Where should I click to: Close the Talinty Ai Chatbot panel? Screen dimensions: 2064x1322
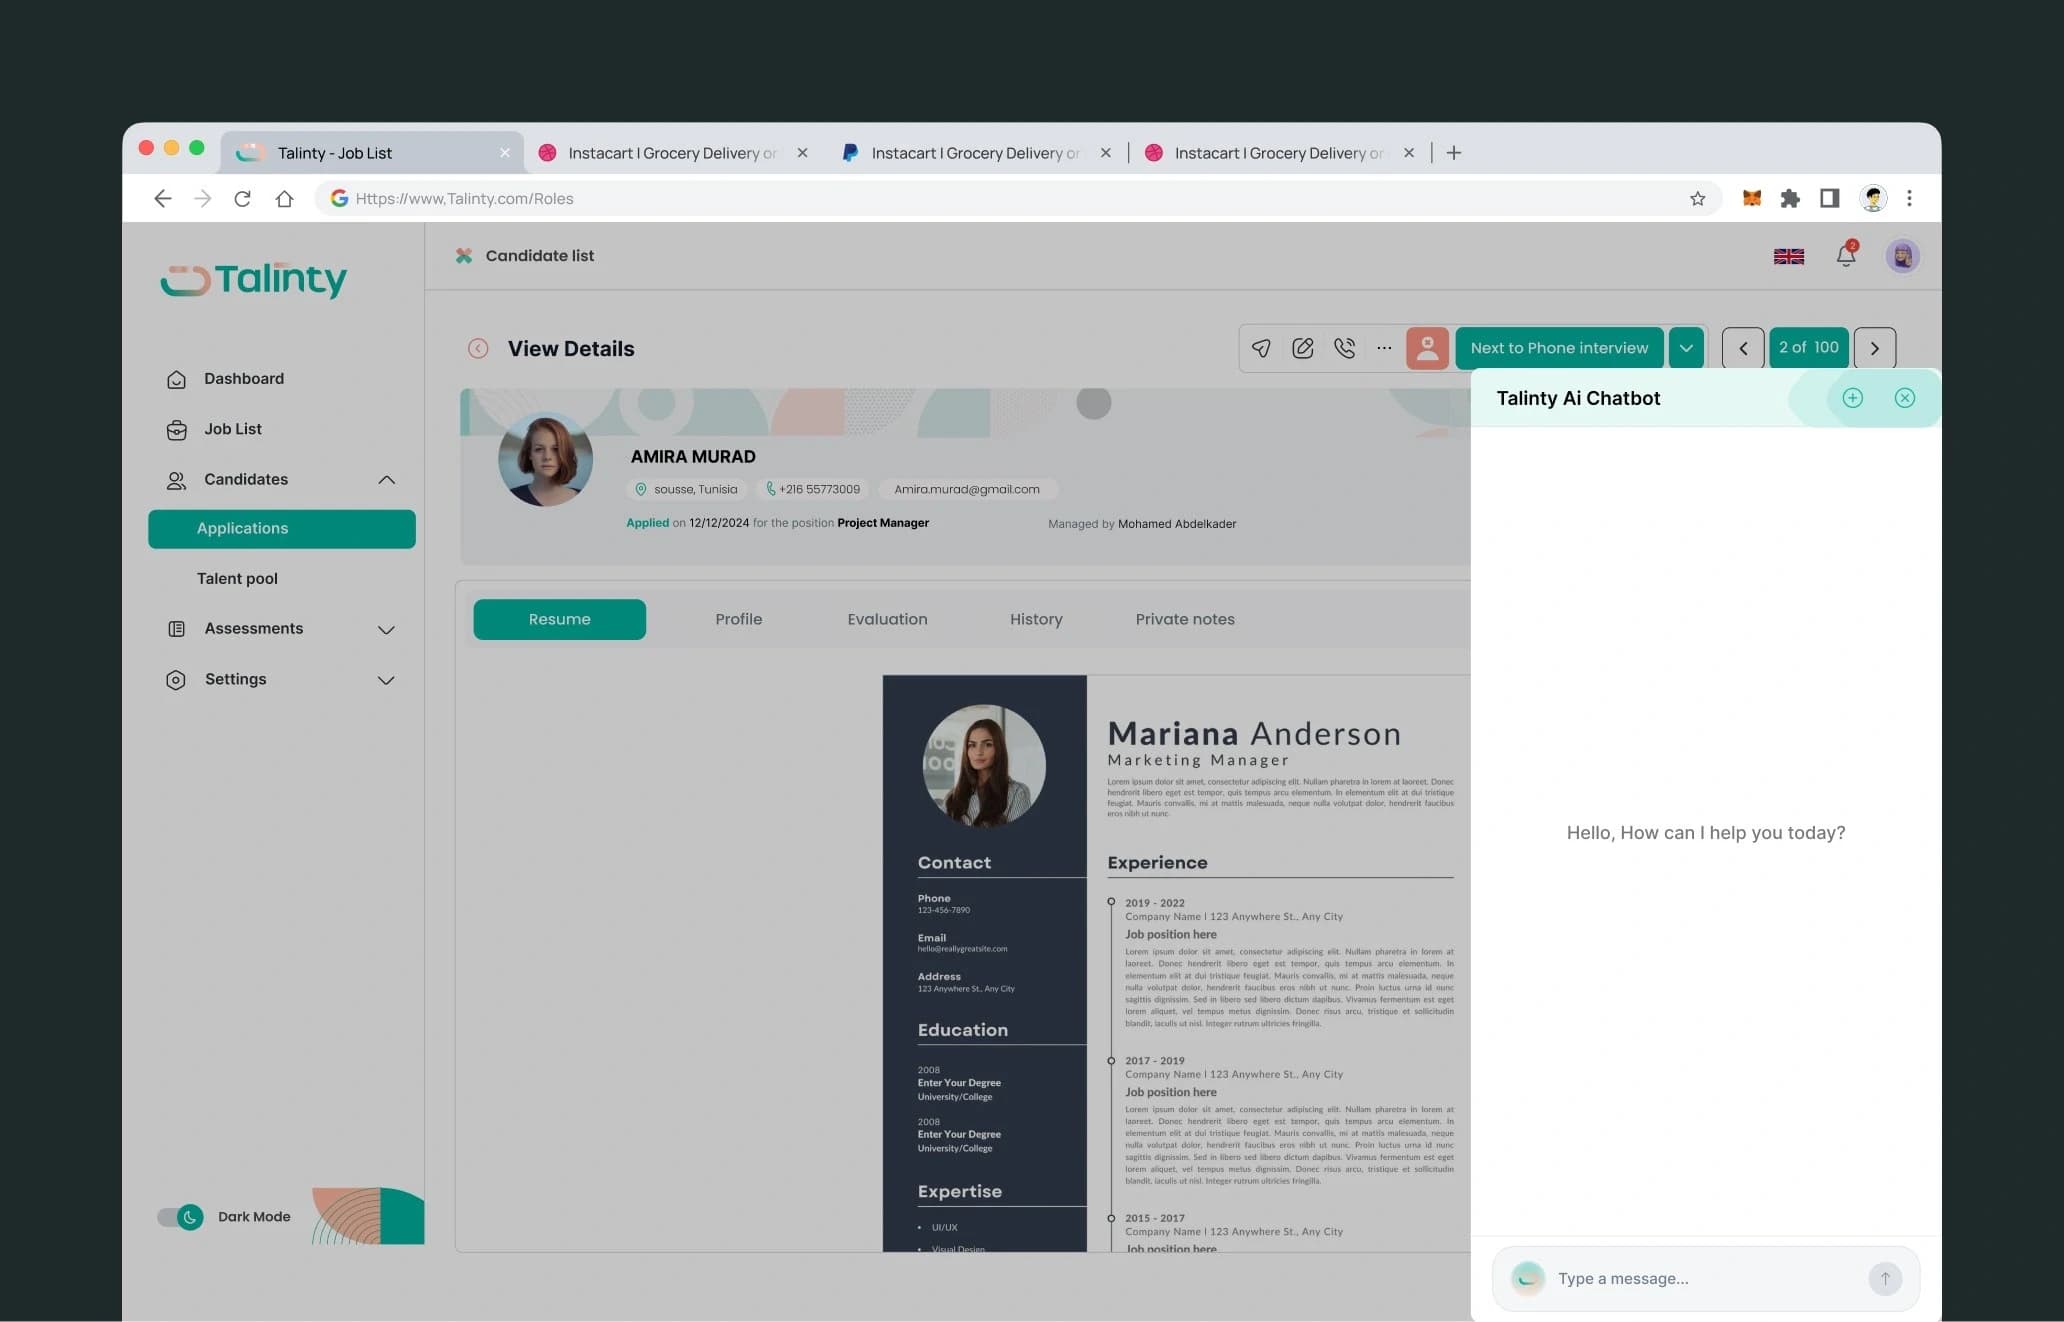(1905, 398)
